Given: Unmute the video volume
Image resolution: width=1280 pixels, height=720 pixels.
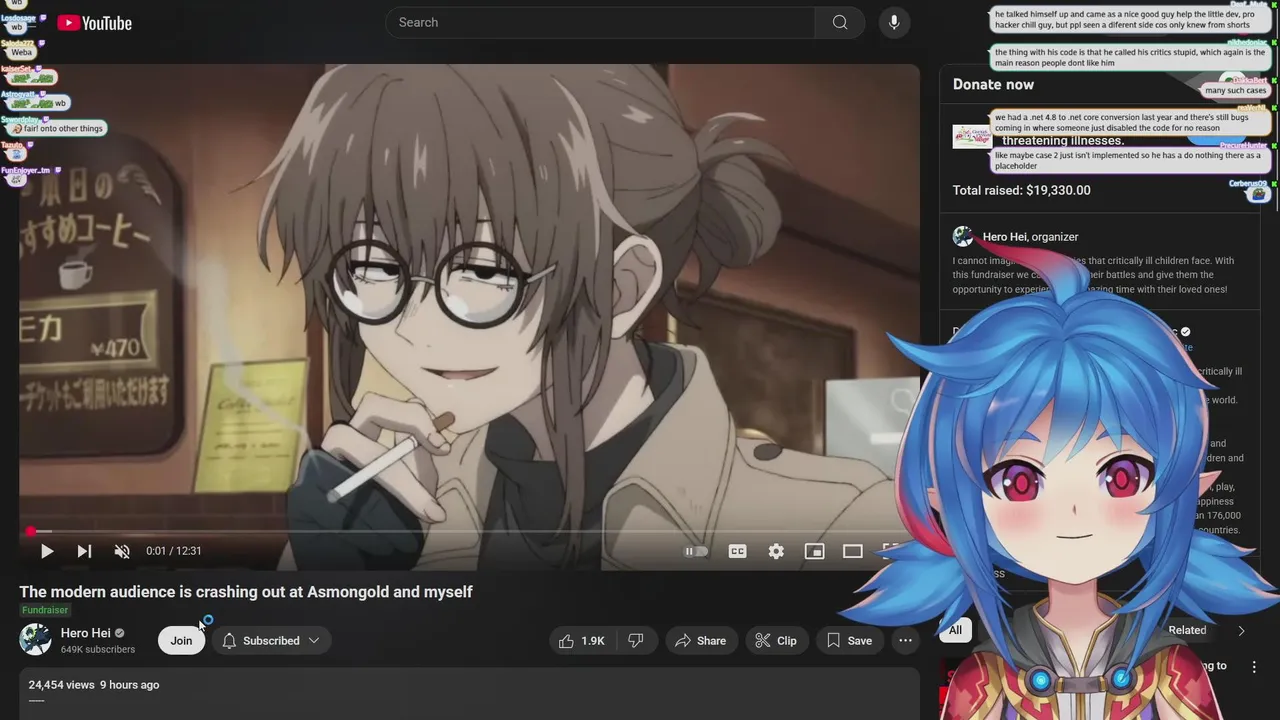Looking at the screenshot, I should (122, 551).
